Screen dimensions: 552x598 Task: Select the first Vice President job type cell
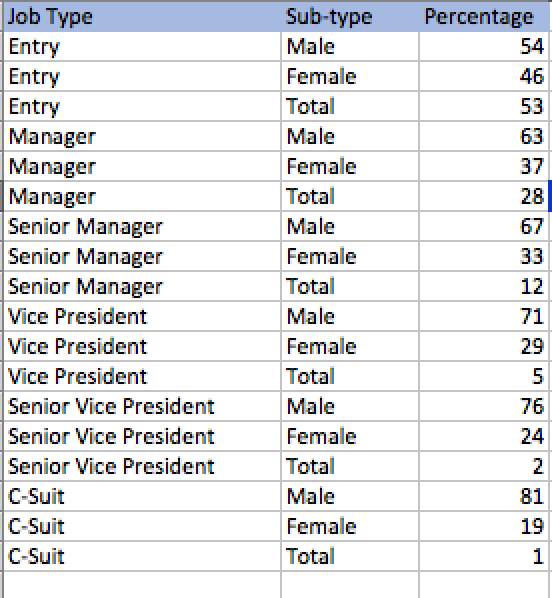(142, 317)
